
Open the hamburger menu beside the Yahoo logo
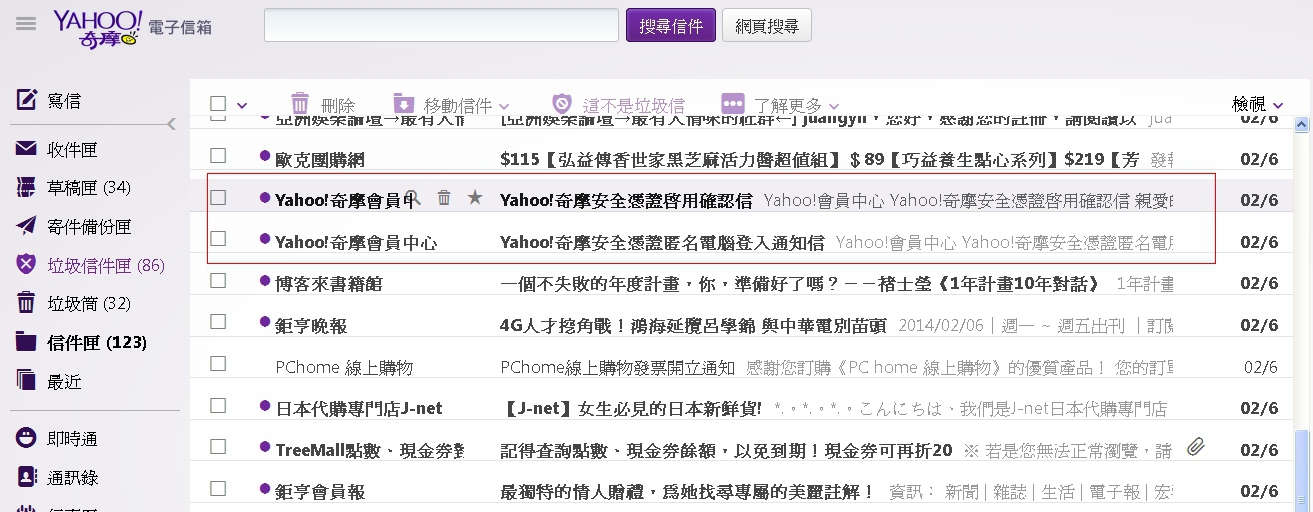(26, 24)
